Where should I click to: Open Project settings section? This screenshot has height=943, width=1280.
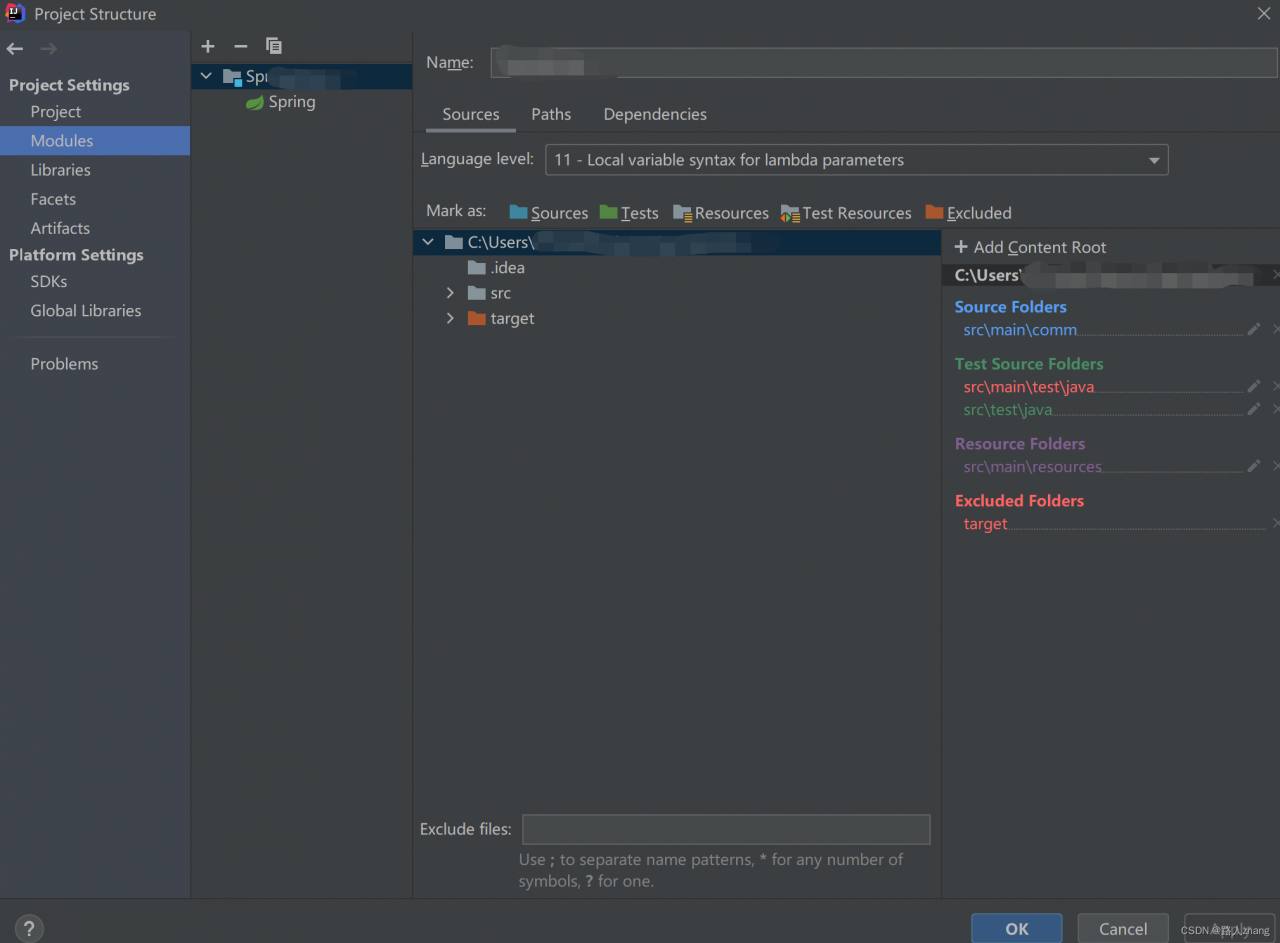(x=56, y=112)
